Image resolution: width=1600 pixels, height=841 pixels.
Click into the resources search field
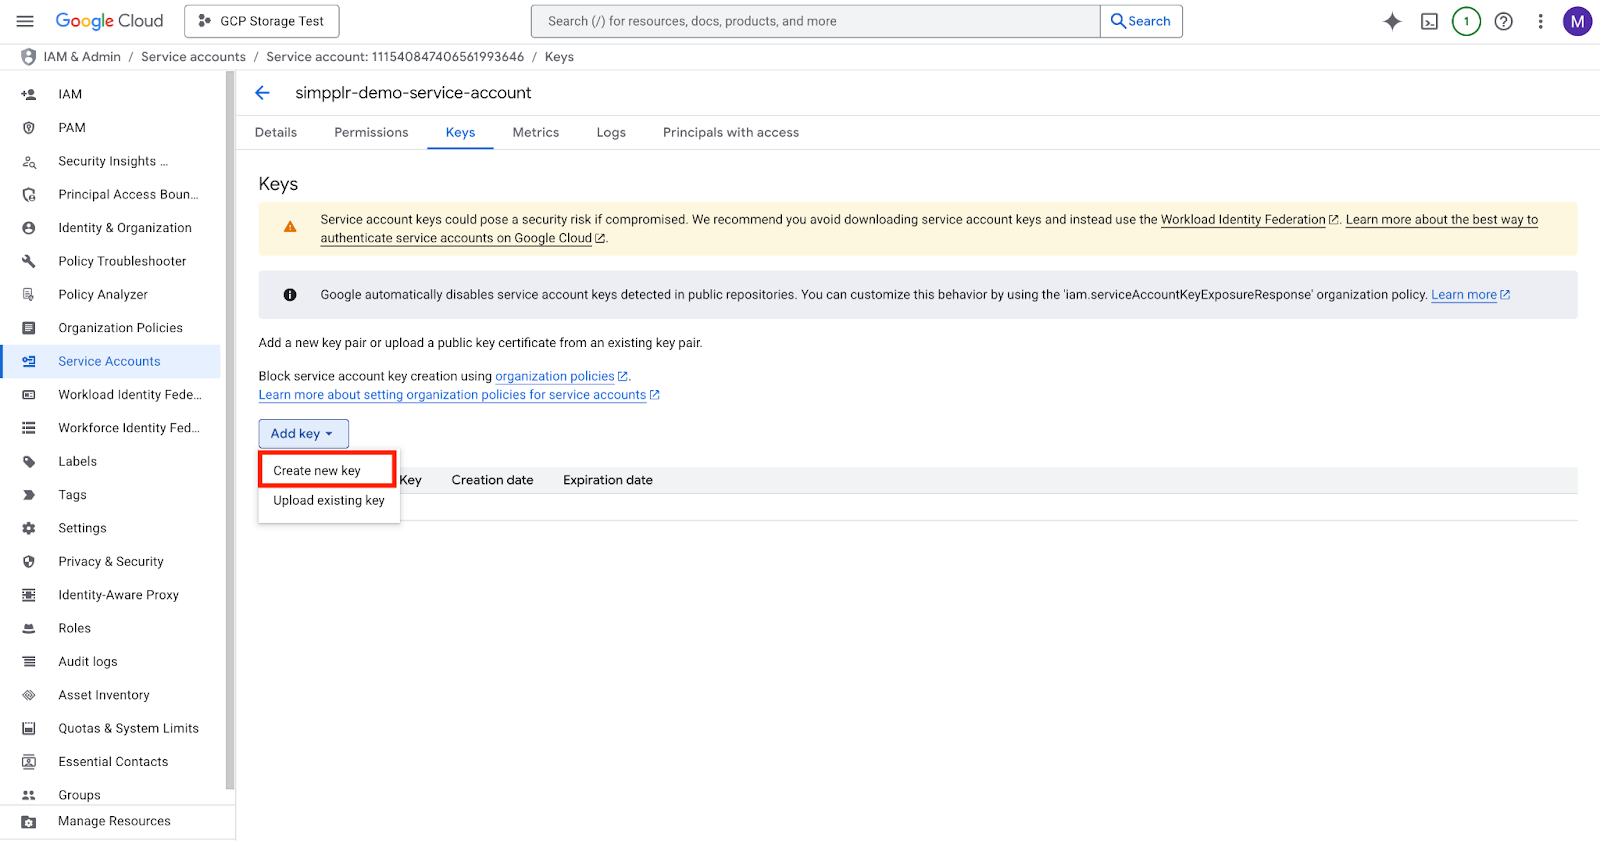[x=815, y=21]
